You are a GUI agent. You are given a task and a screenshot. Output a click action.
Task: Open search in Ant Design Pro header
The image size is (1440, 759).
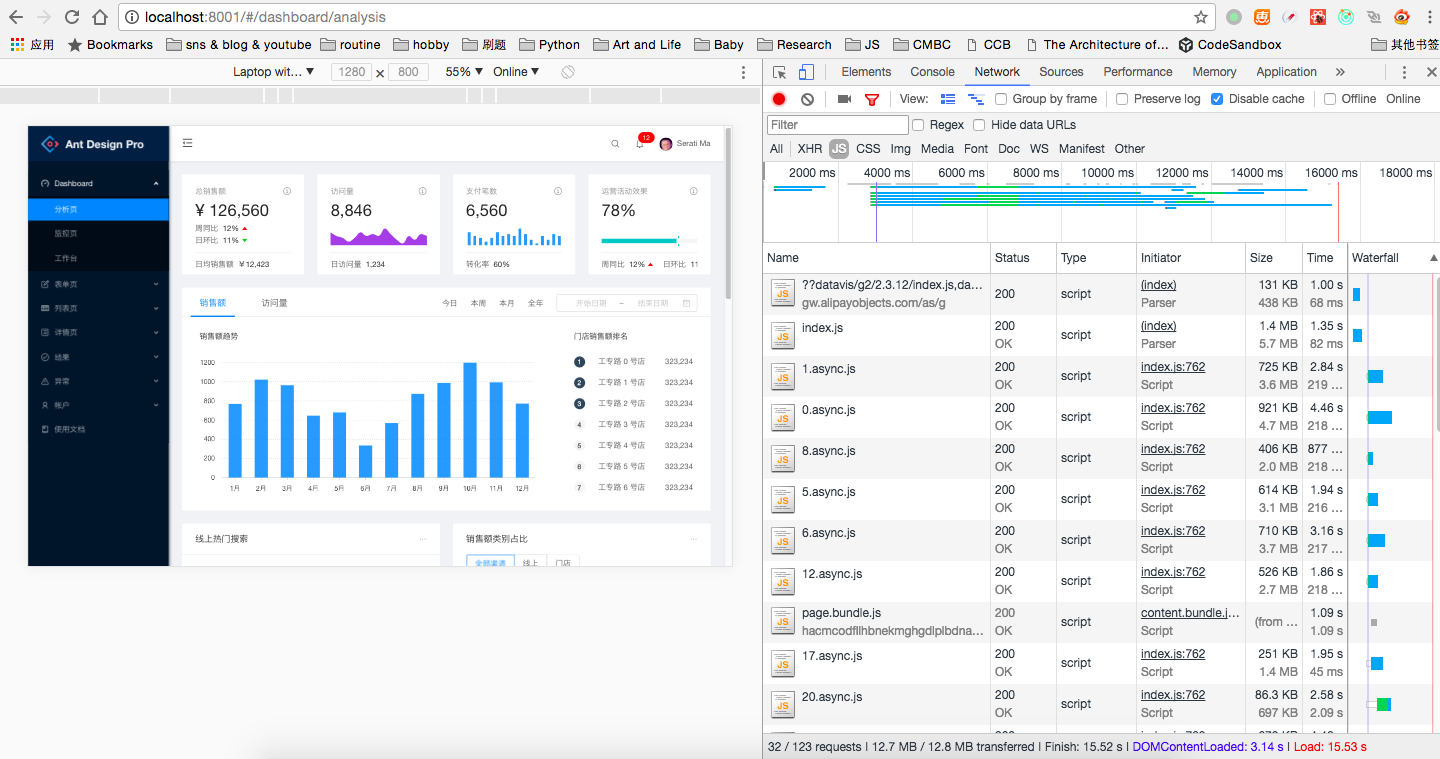(x=615, y=144)
